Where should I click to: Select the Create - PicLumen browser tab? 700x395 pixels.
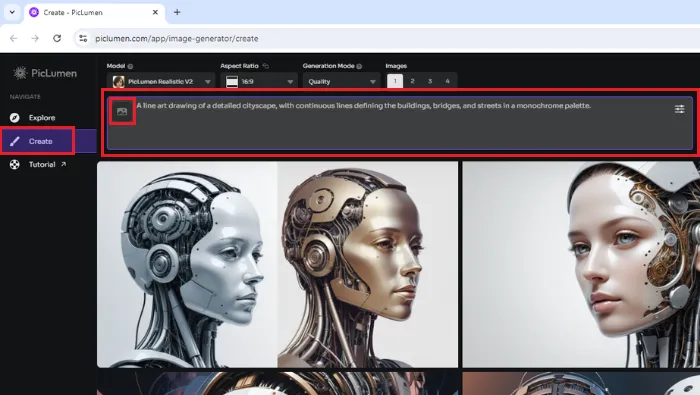point(94,12)
